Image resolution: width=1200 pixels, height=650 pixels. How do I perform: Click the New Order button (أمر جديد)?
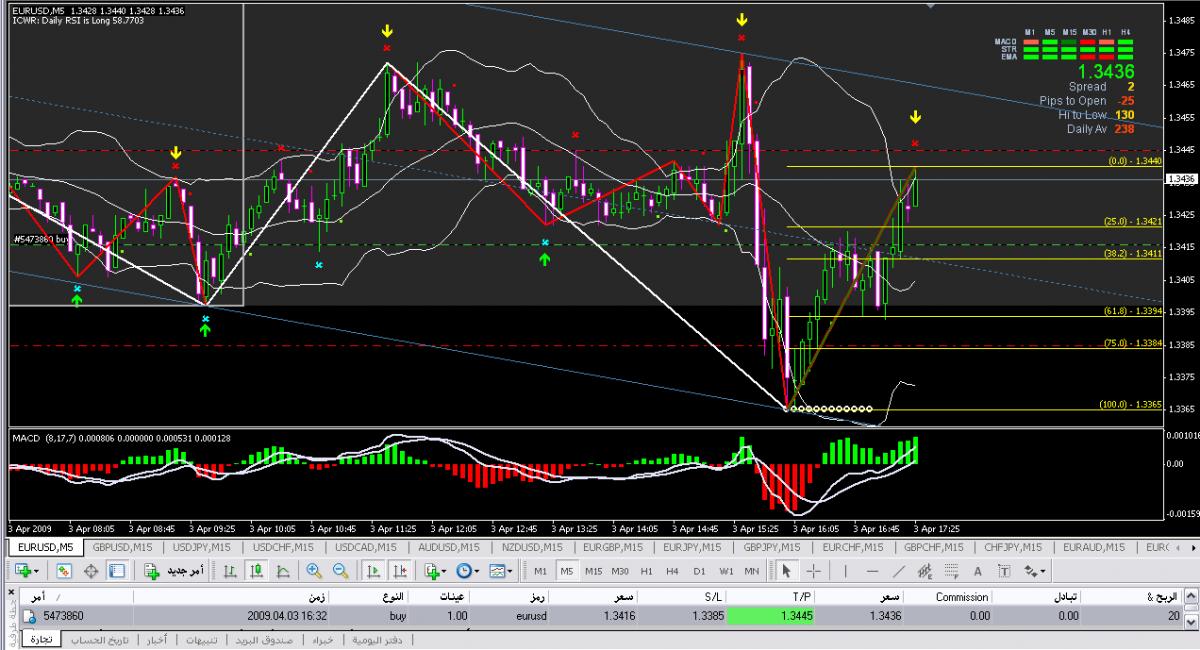175,571
